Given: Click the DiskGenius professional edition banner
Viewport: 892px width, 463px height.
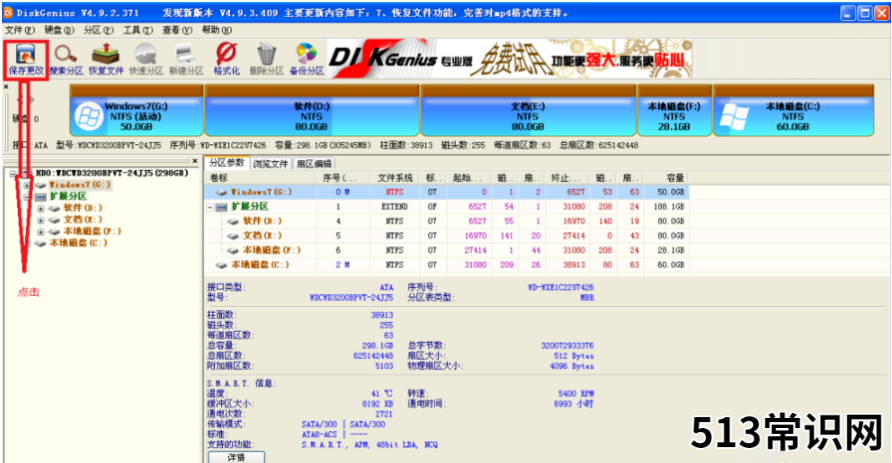Looking at the screenshot, I should tap(510, 59).
